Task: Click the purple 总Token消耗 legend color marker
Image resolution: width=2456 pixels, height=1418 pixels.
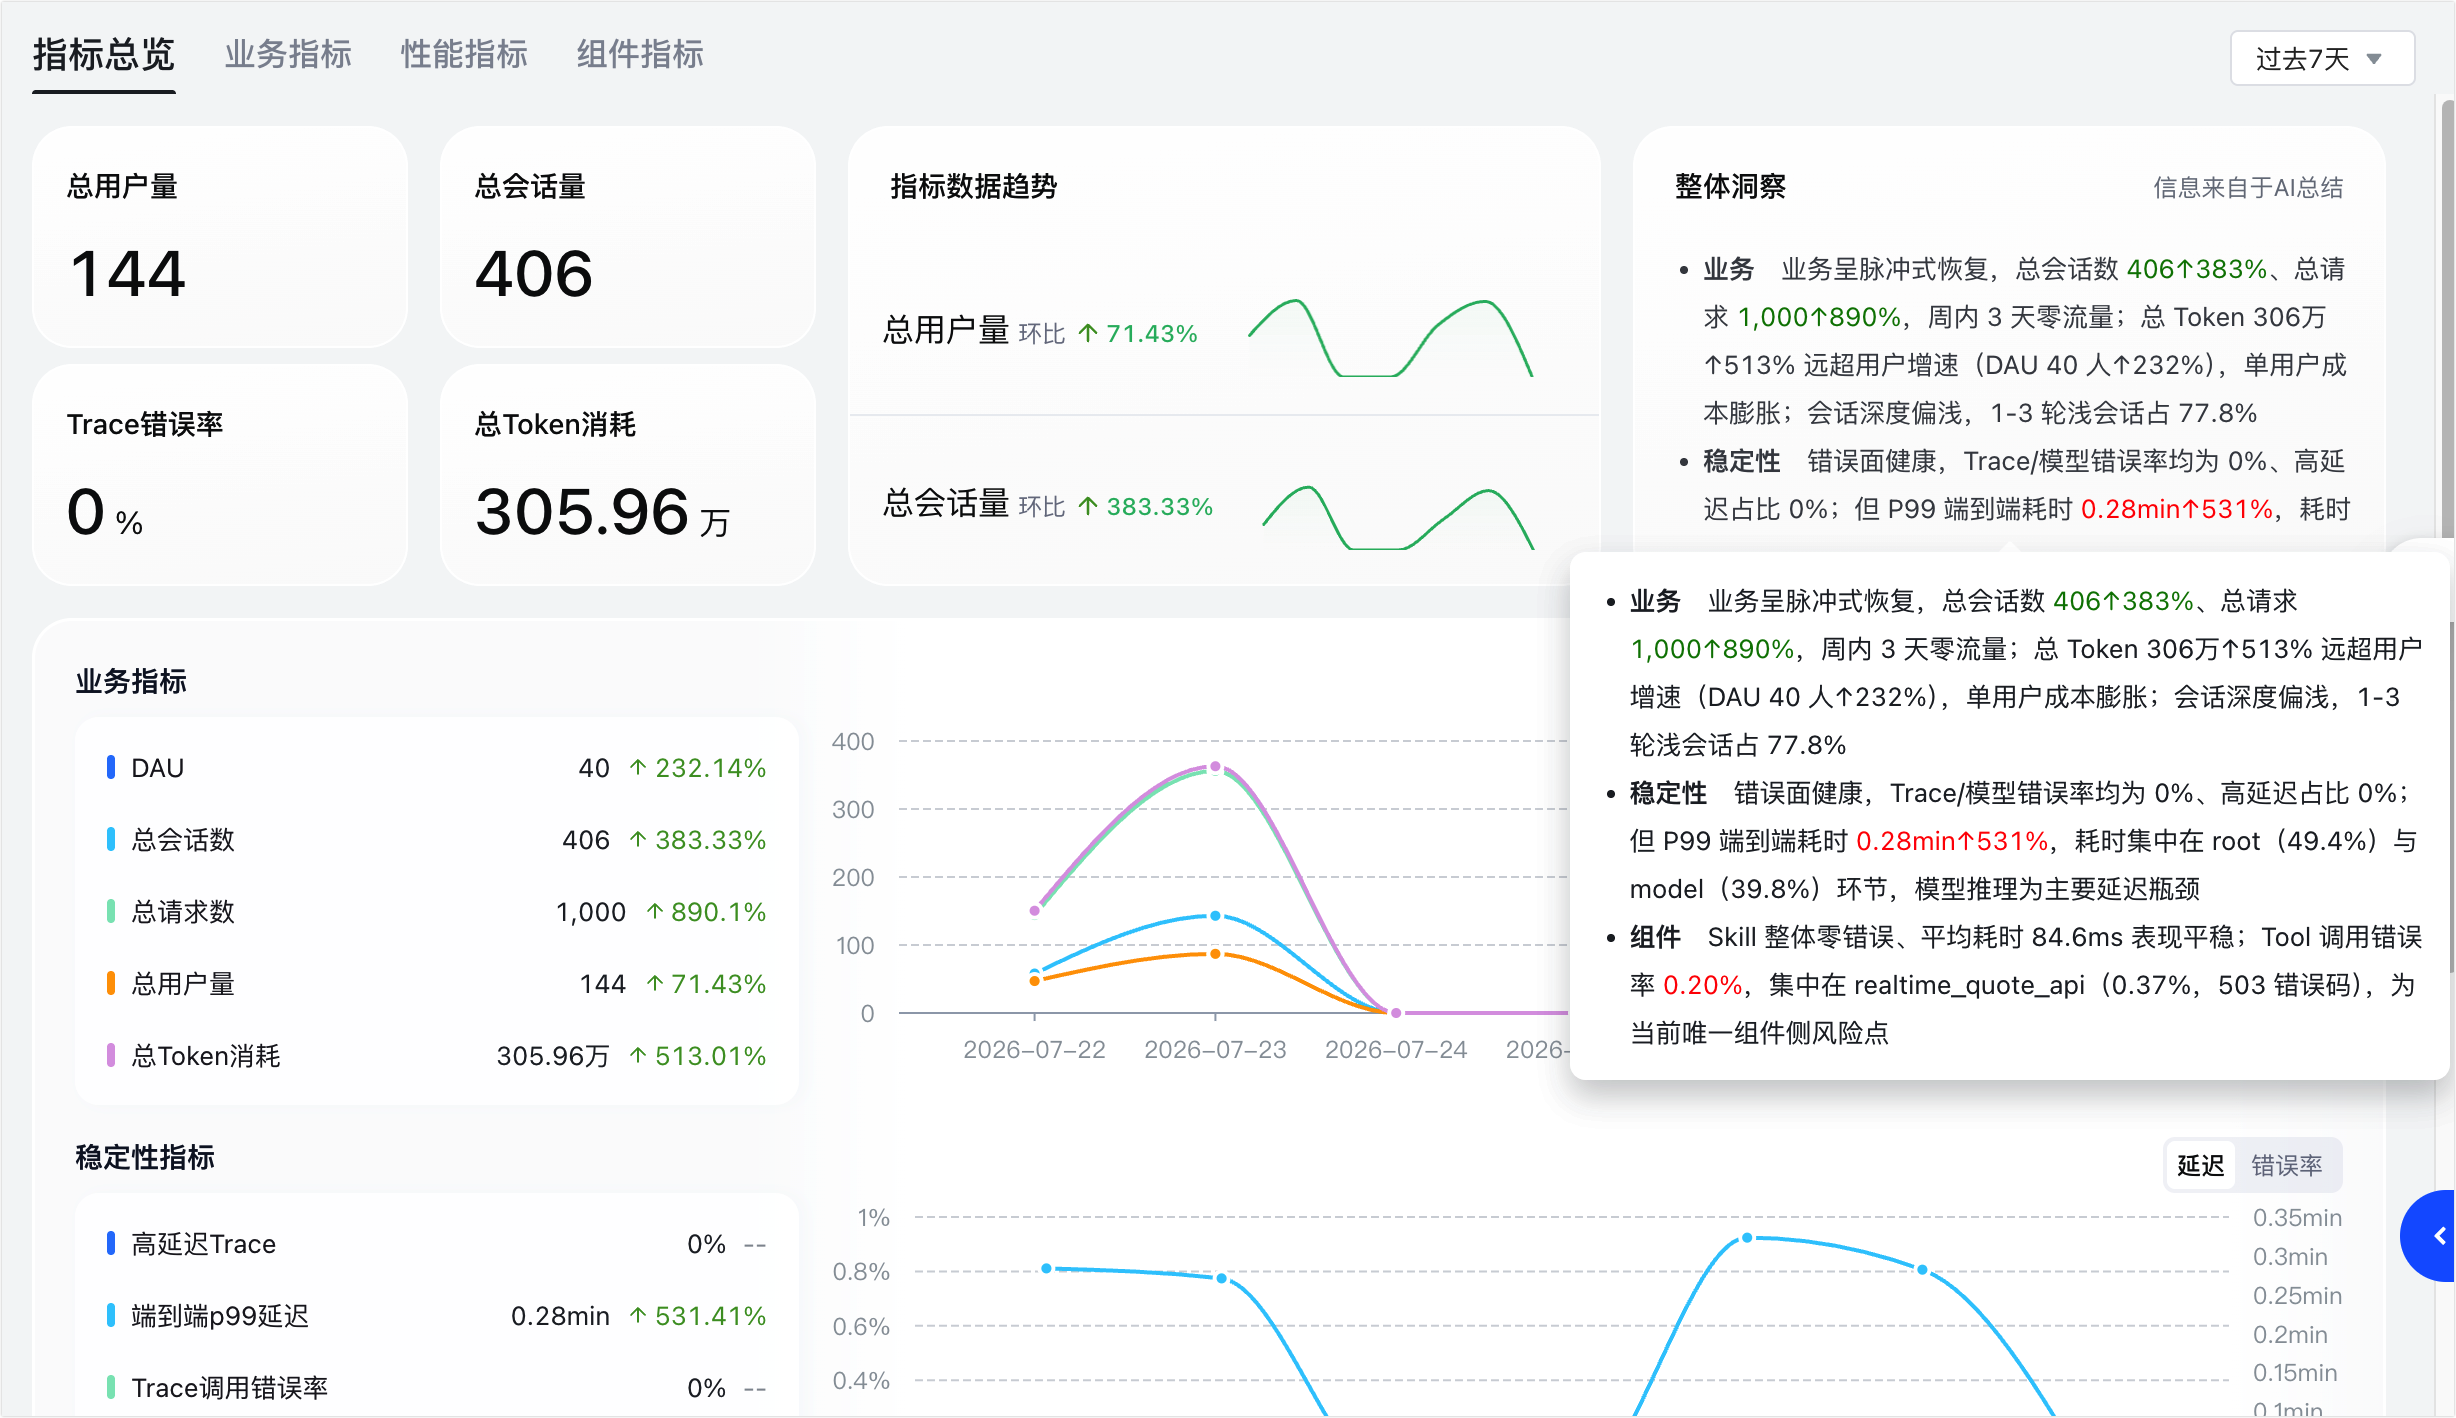Action: click(110, 1055)
